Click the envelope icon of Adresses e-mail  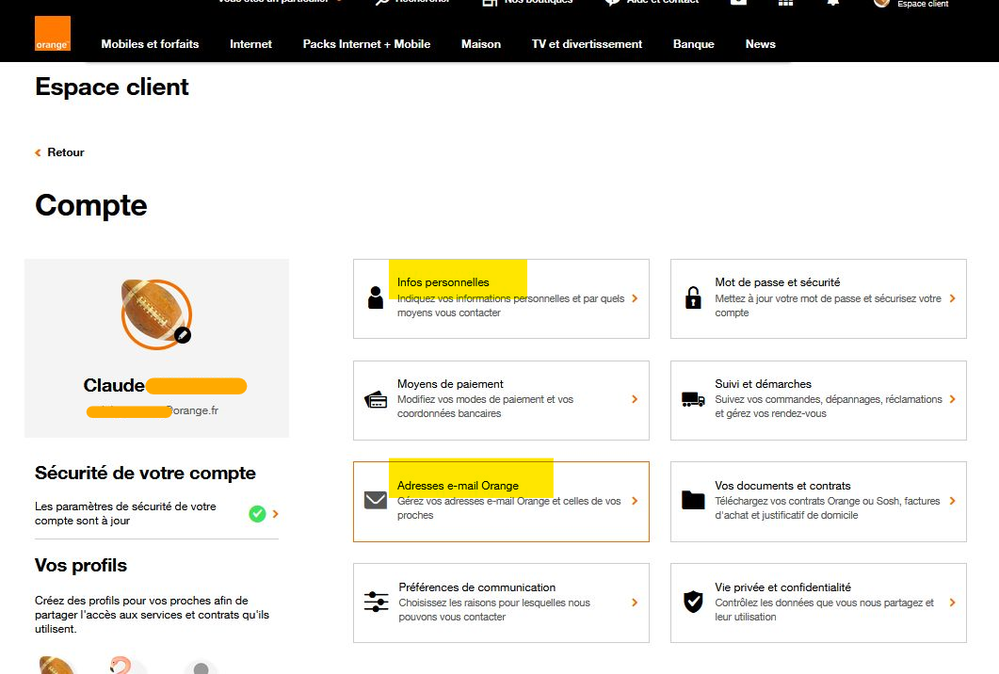point(375,500)
